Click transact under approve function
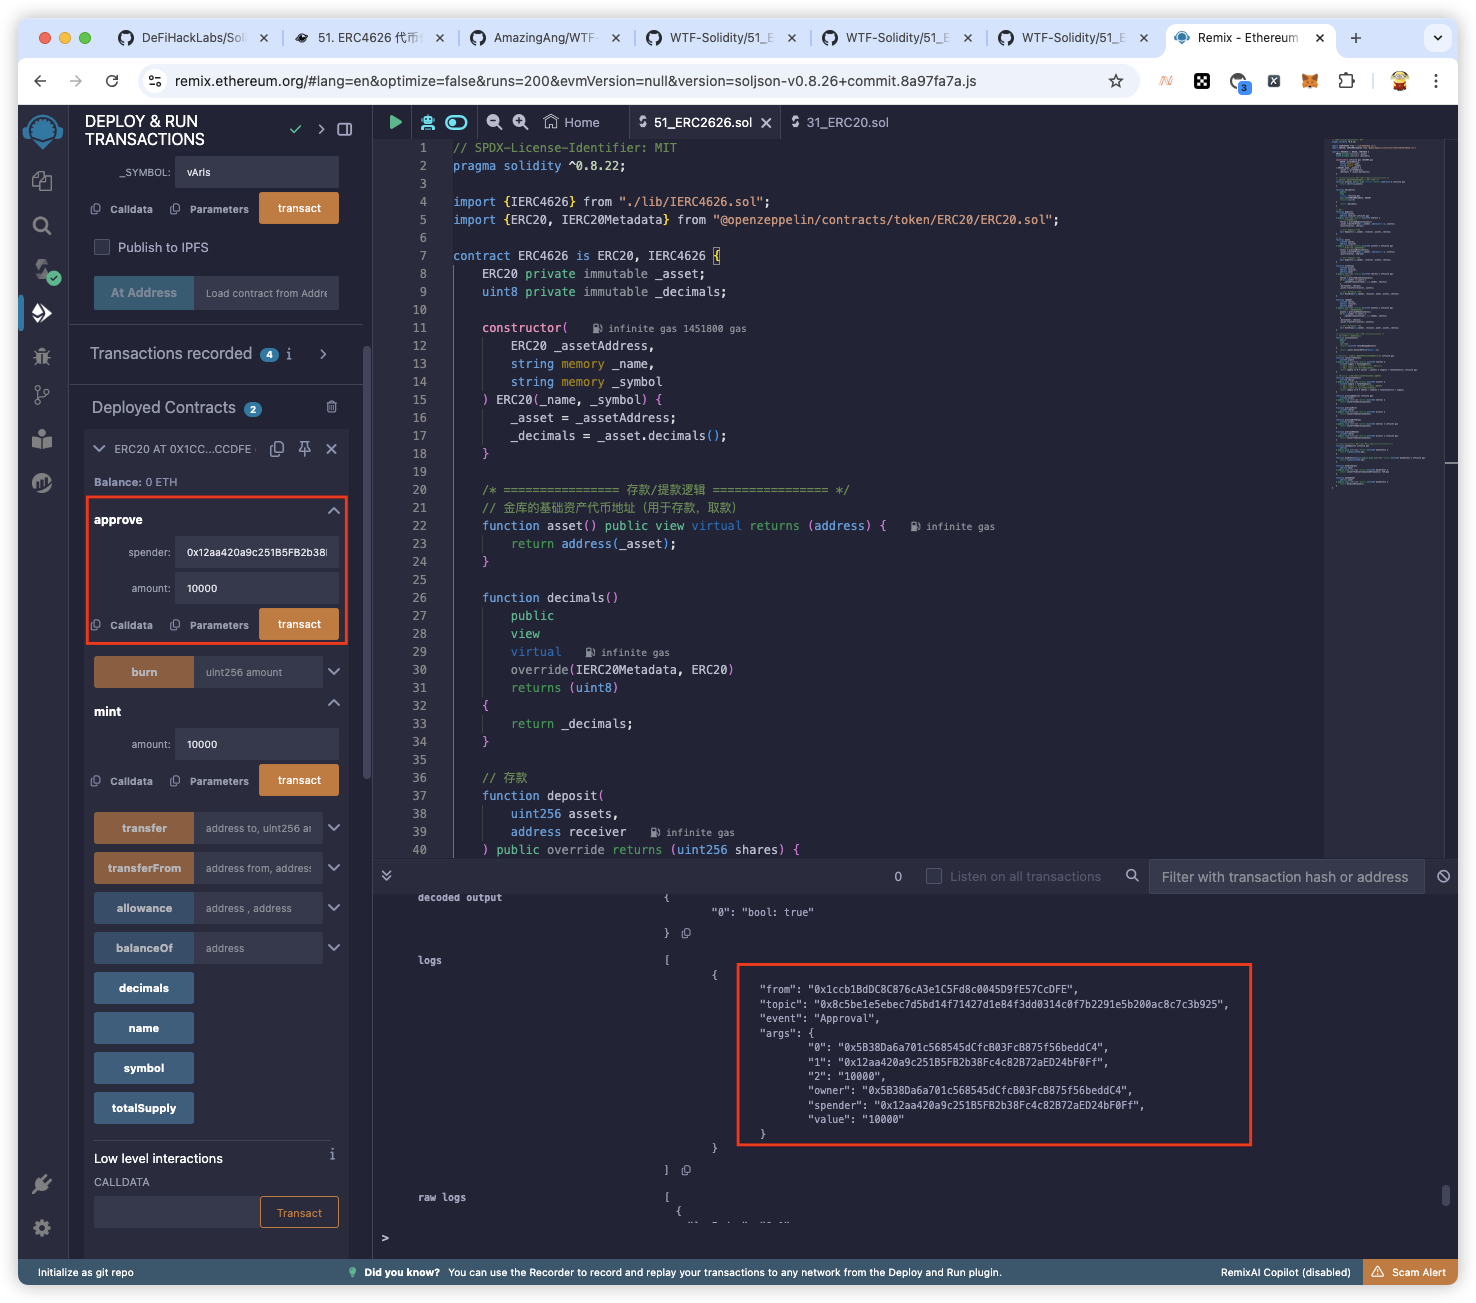 pos(299,624)
